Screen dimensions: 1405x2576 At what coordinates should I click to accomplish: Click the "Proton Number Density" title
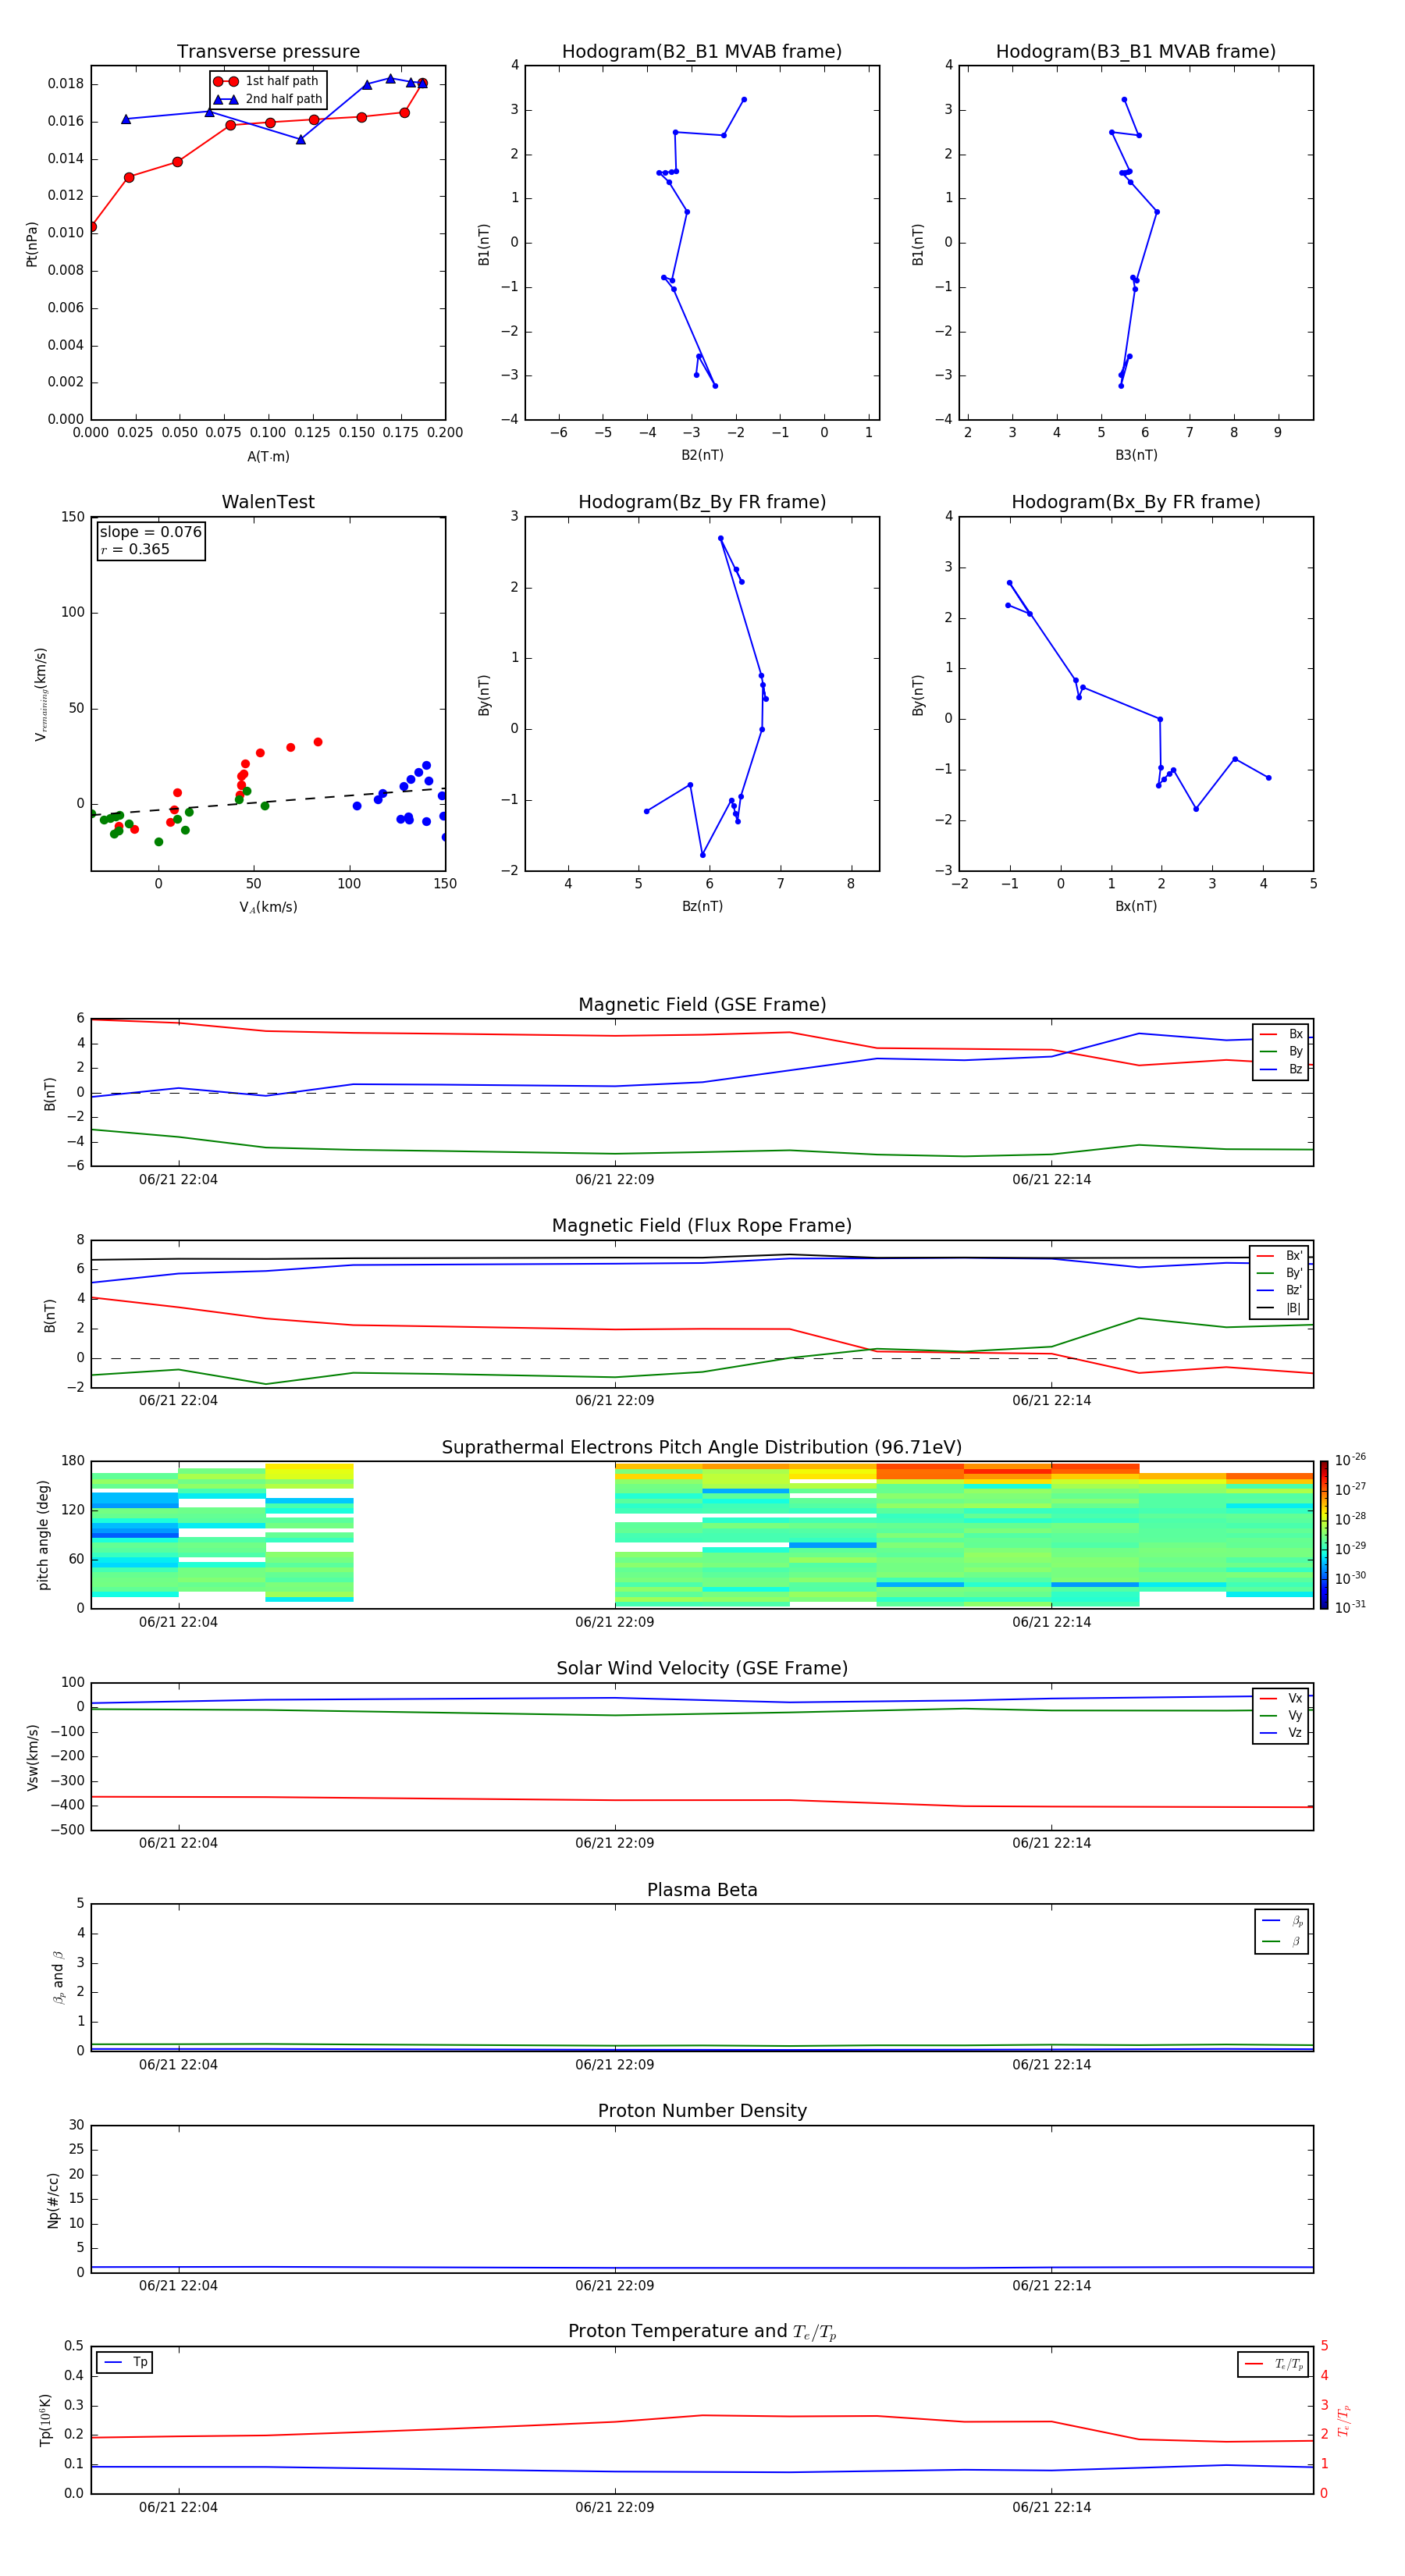pyautogui.click(x=702, y=2111)
